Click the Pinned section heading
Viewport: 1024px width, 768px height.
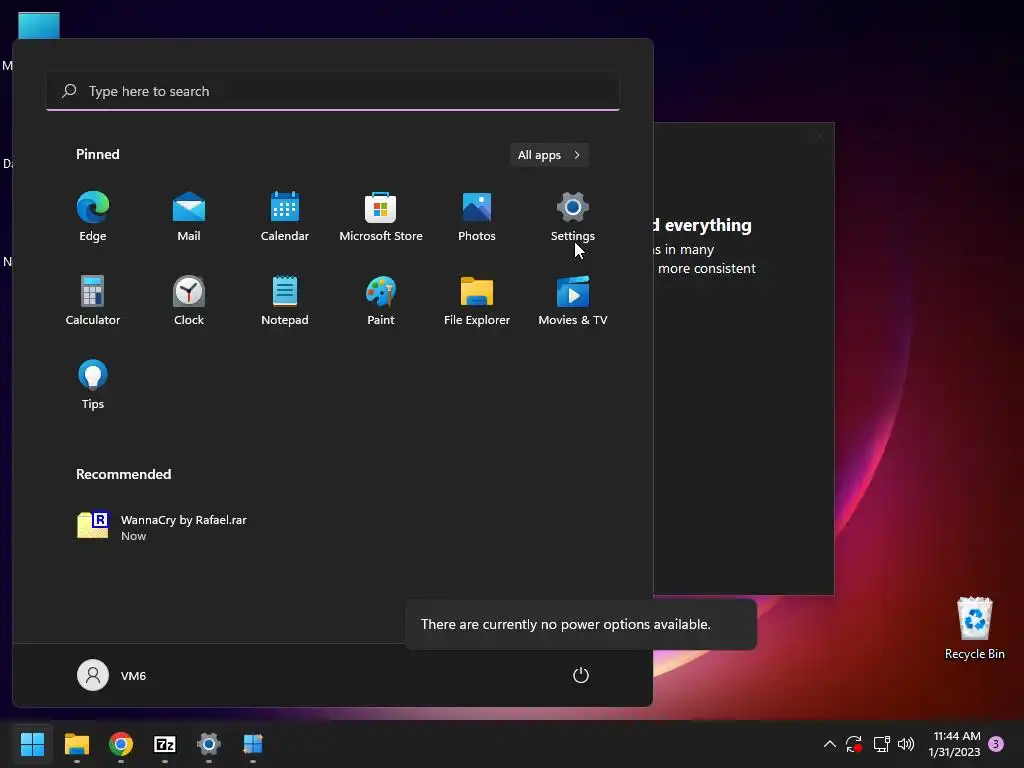(98, 154)
